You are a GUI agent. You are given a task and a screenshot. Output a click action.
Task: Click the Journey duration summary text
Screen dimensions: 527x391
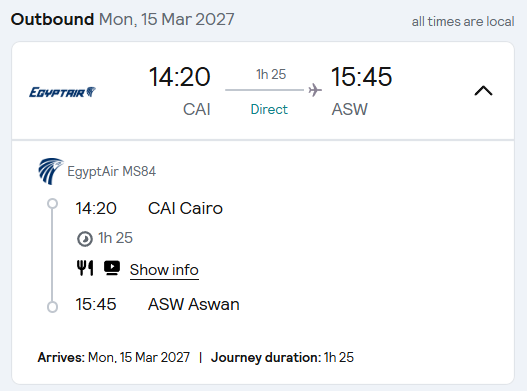(282, 357)
